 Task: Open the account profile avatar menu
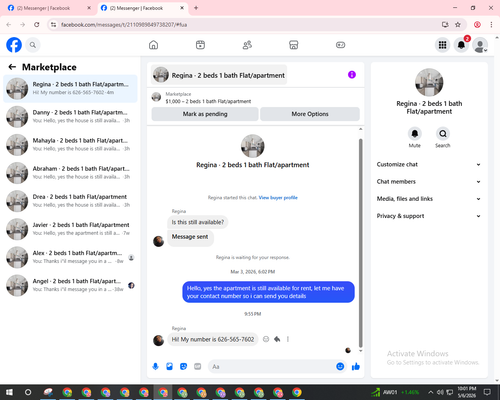click(x=480, y=45)
